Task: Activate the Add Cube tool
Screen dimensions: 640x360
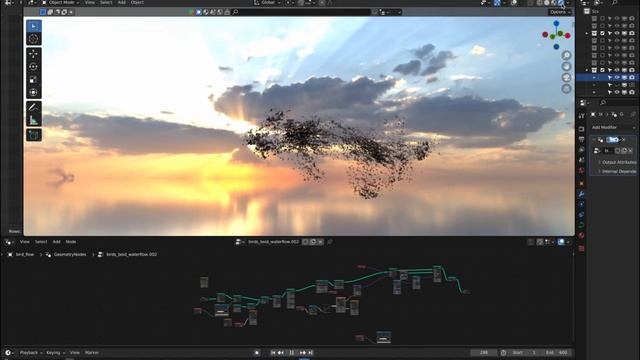Action: 33,135
